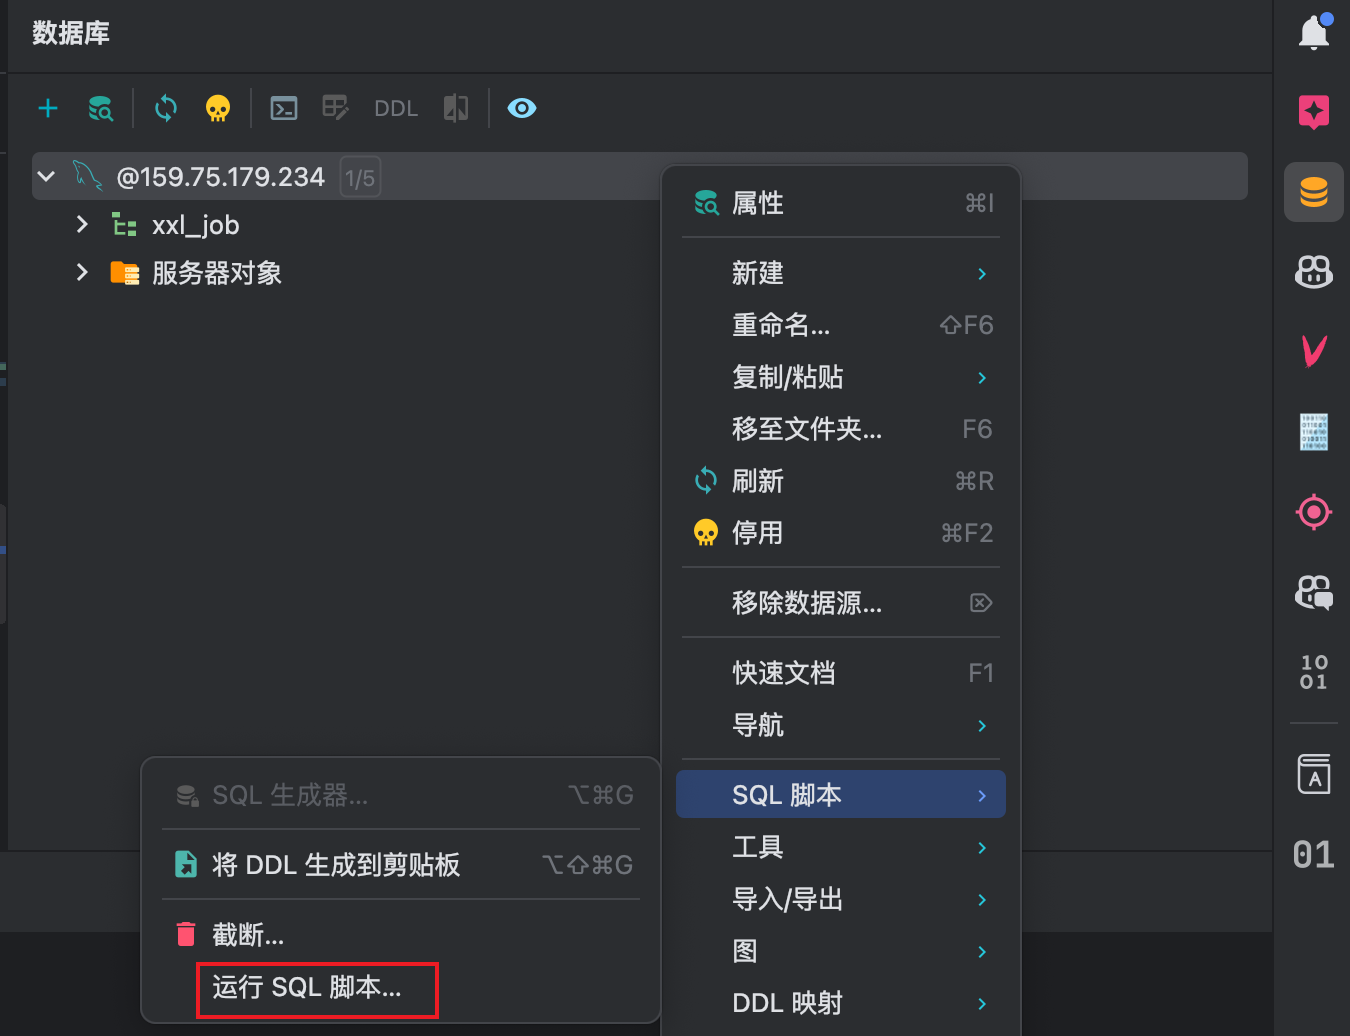
Task: Expand the 服务器对象 tree node
Action: click(x=81, y=272)
